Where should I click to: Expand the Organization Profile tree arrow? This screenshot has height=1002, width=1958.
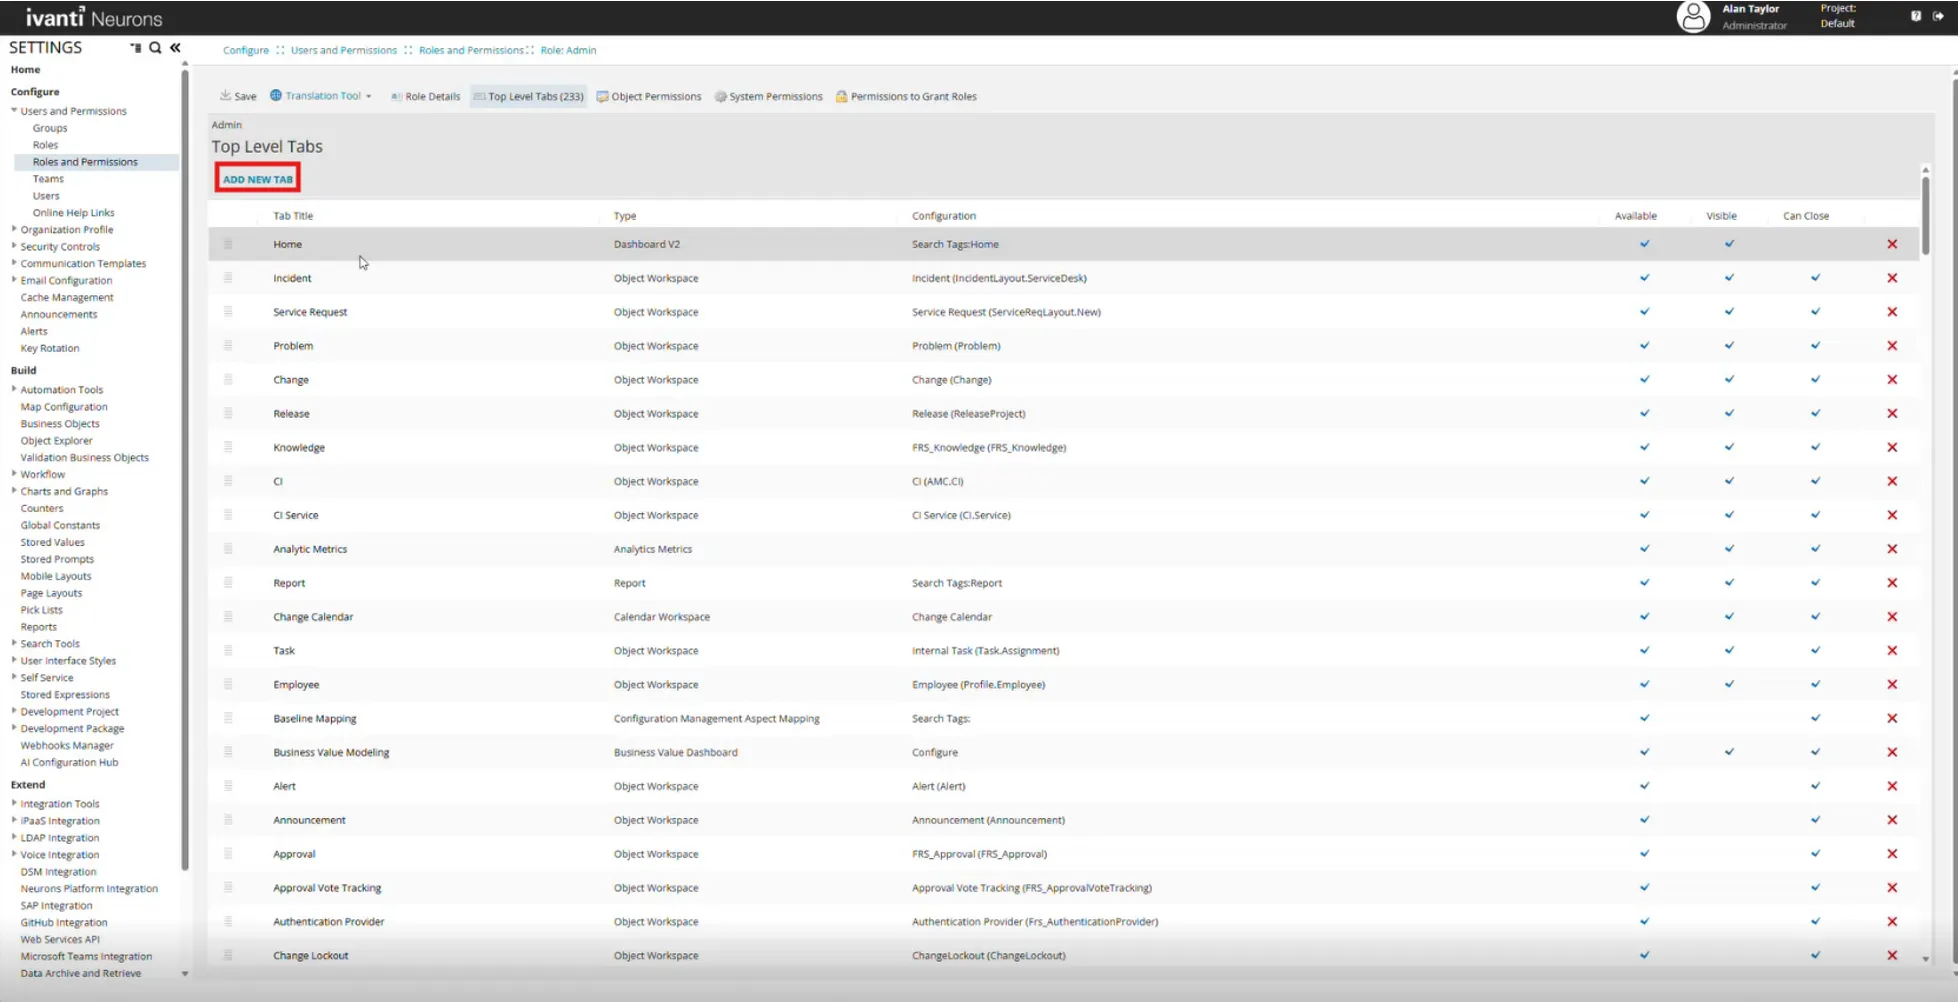click(14, 229)
